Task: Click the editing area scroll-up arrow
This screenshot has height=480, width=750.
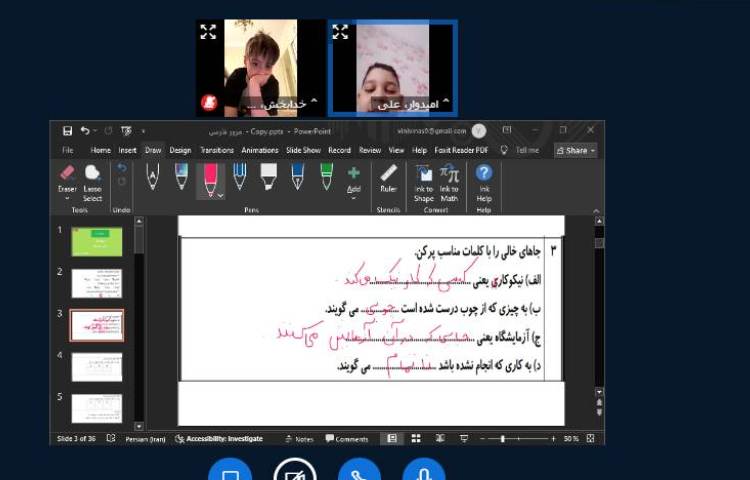Action: click(x=599, y=221)
